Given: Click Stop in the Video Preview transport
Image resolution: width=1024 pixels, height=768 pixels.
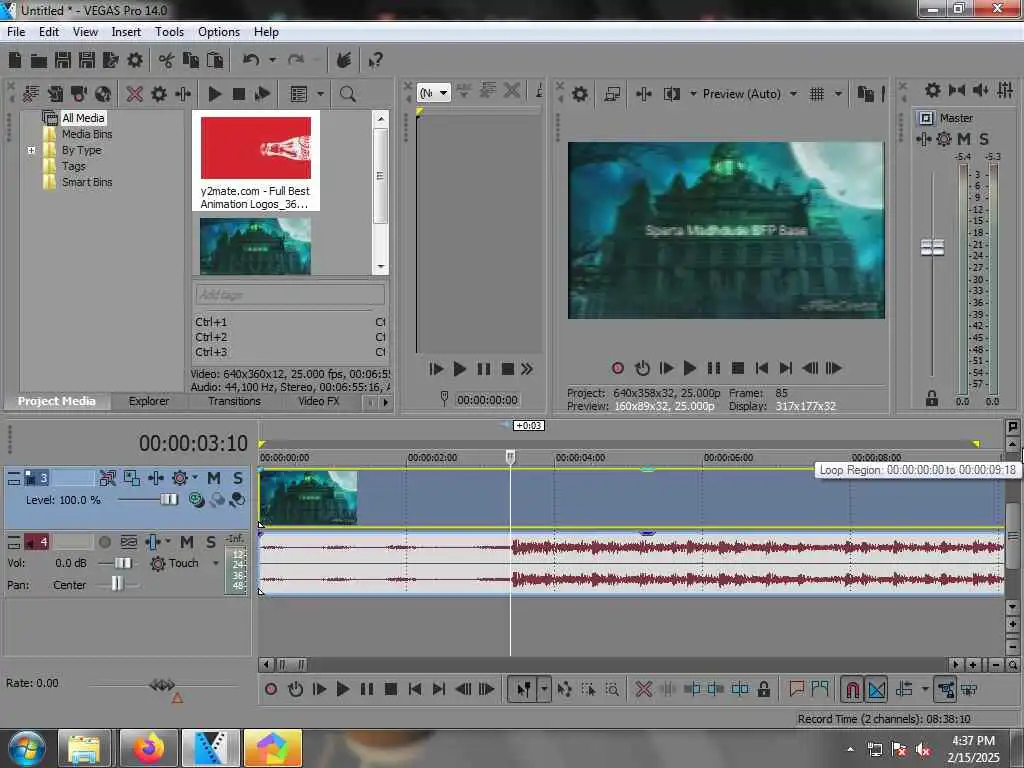Looking at the screenshot, I should point(738,368).
